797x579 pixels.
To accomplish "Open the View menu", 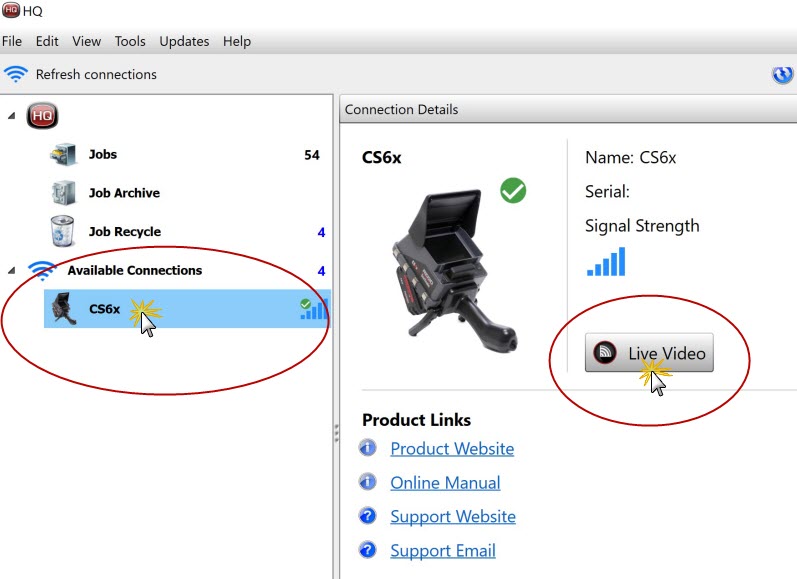I will coord(86,41).
